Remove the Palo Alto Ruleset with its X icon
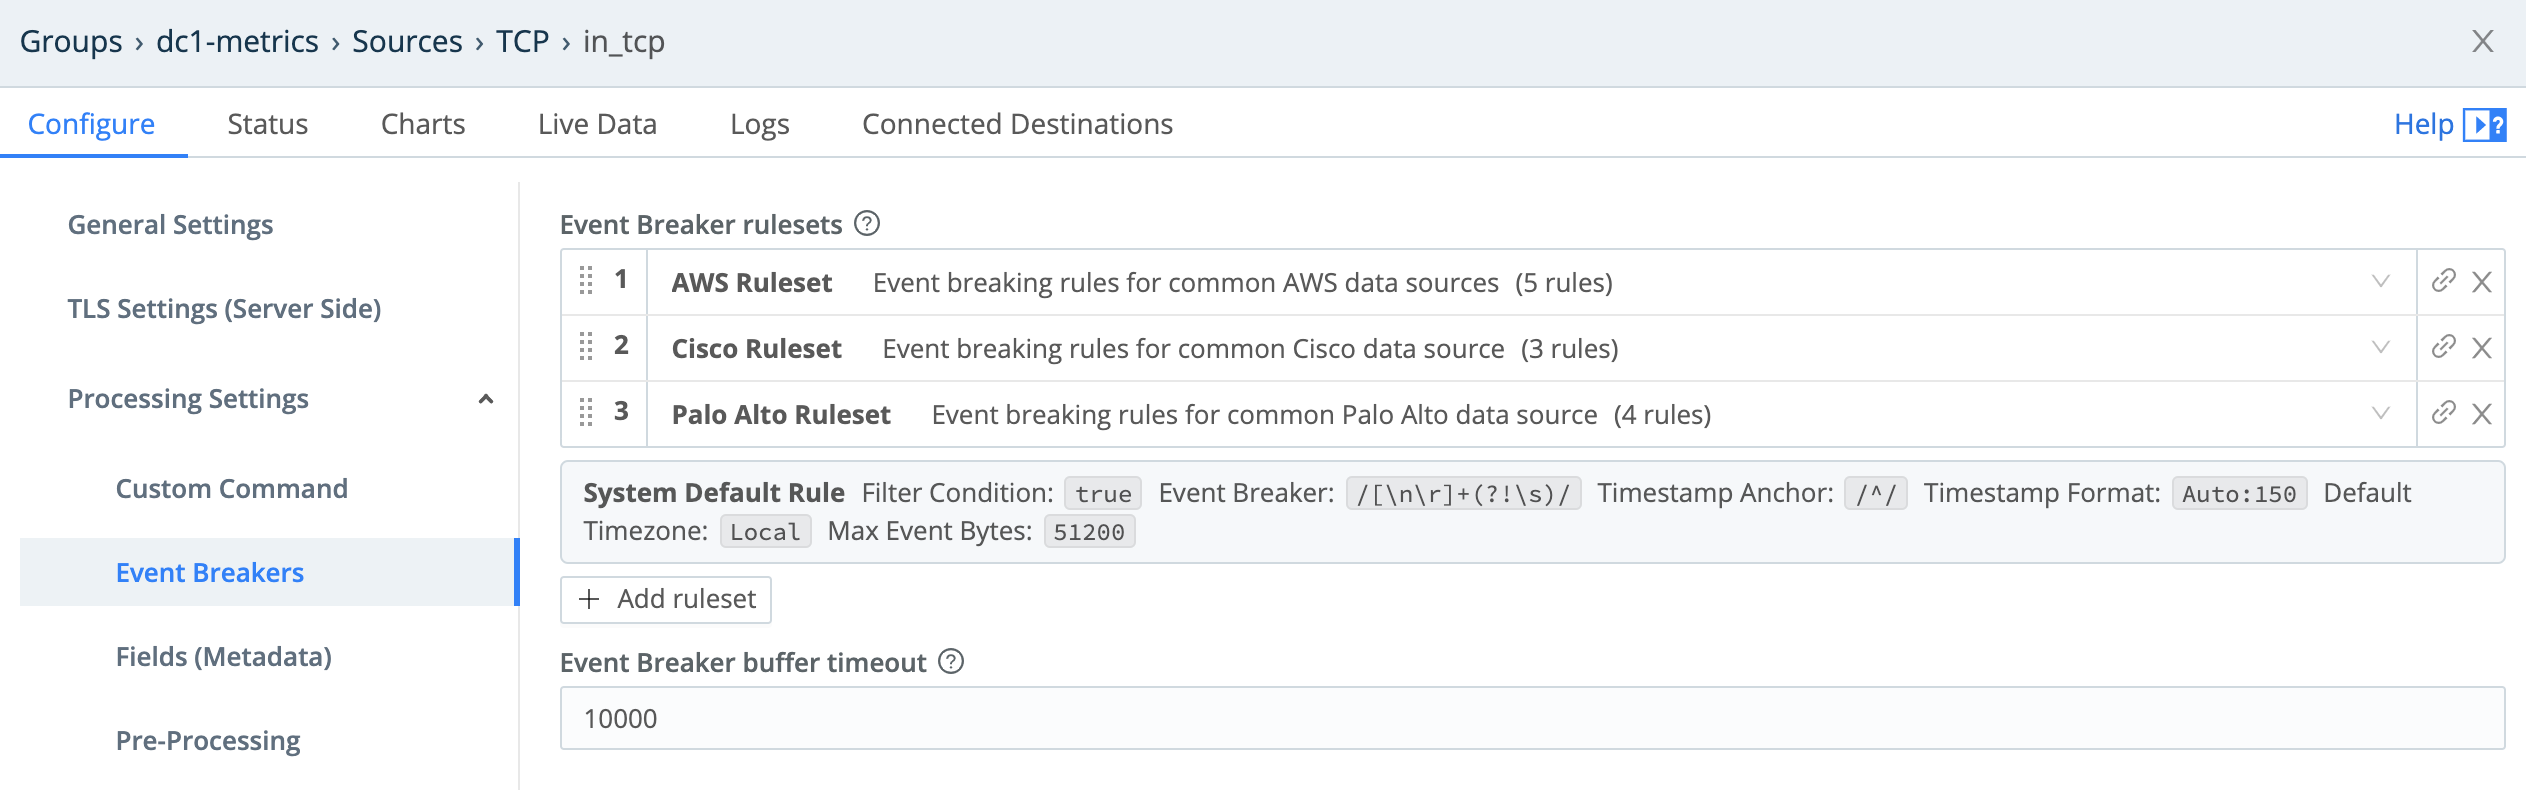Screen dimensions: 2526x790 (x=2483, y=414)
